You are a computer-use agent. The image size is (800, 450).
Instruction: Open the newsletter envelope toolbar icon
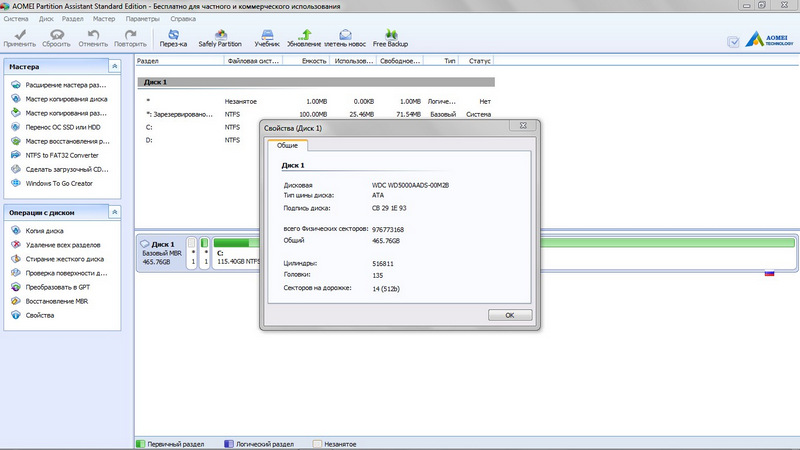345,34
